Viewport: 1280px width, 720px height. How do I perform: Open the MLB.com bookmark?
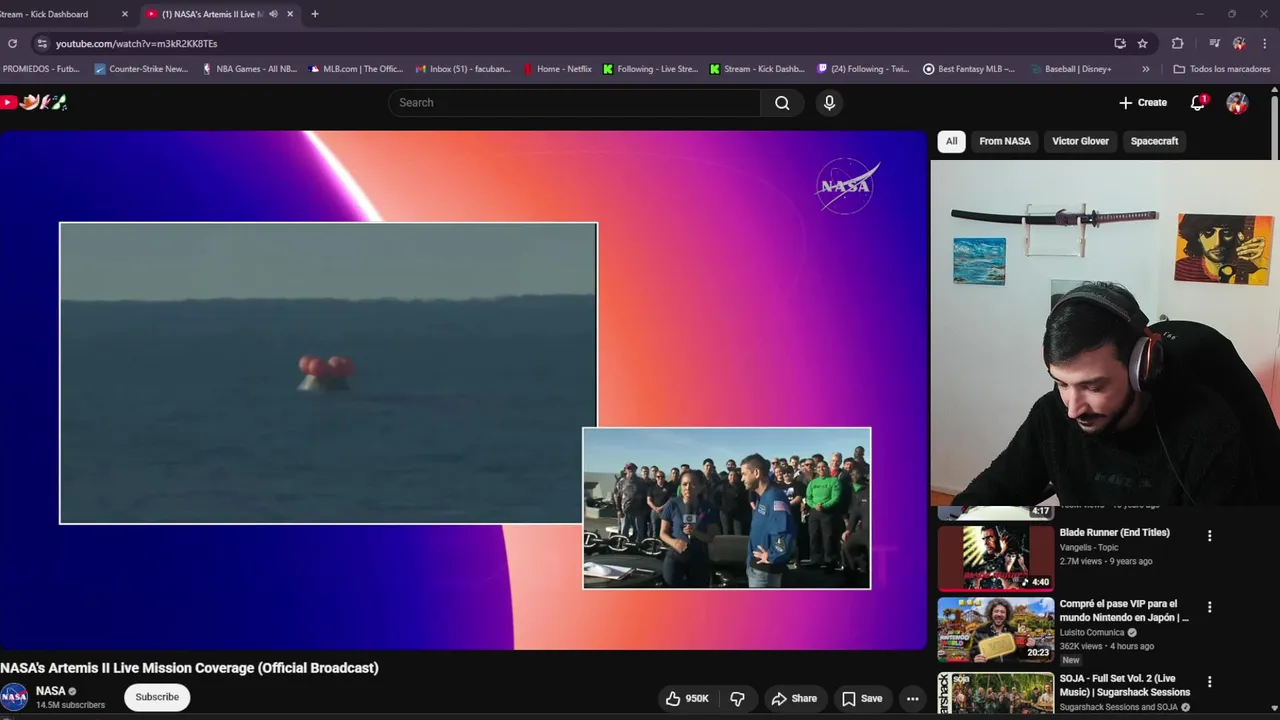[x=356, y=69]
